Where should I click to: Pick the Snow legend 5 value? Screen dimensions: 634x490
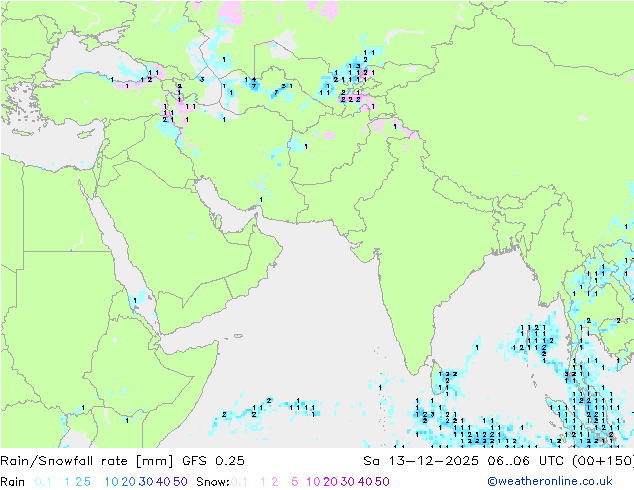point(295,482)
